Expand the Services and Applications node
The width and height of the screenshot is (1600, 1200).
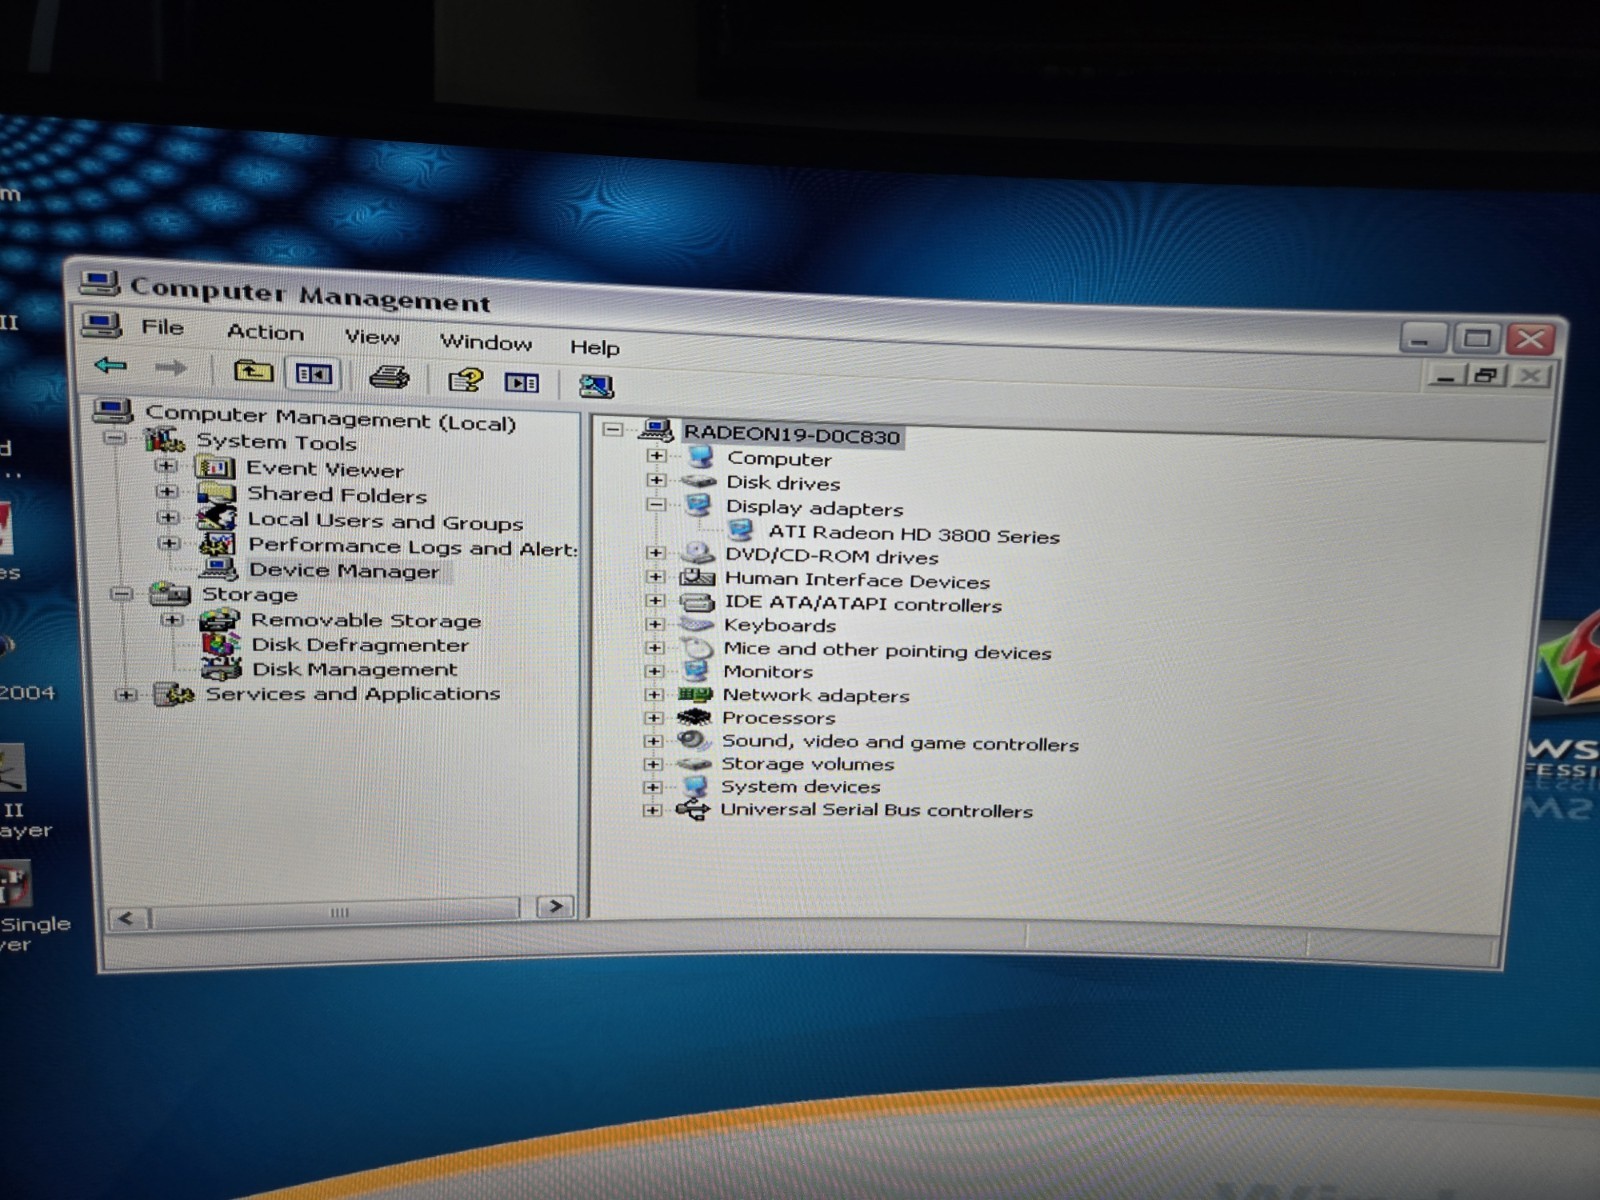tap(126, 695)
